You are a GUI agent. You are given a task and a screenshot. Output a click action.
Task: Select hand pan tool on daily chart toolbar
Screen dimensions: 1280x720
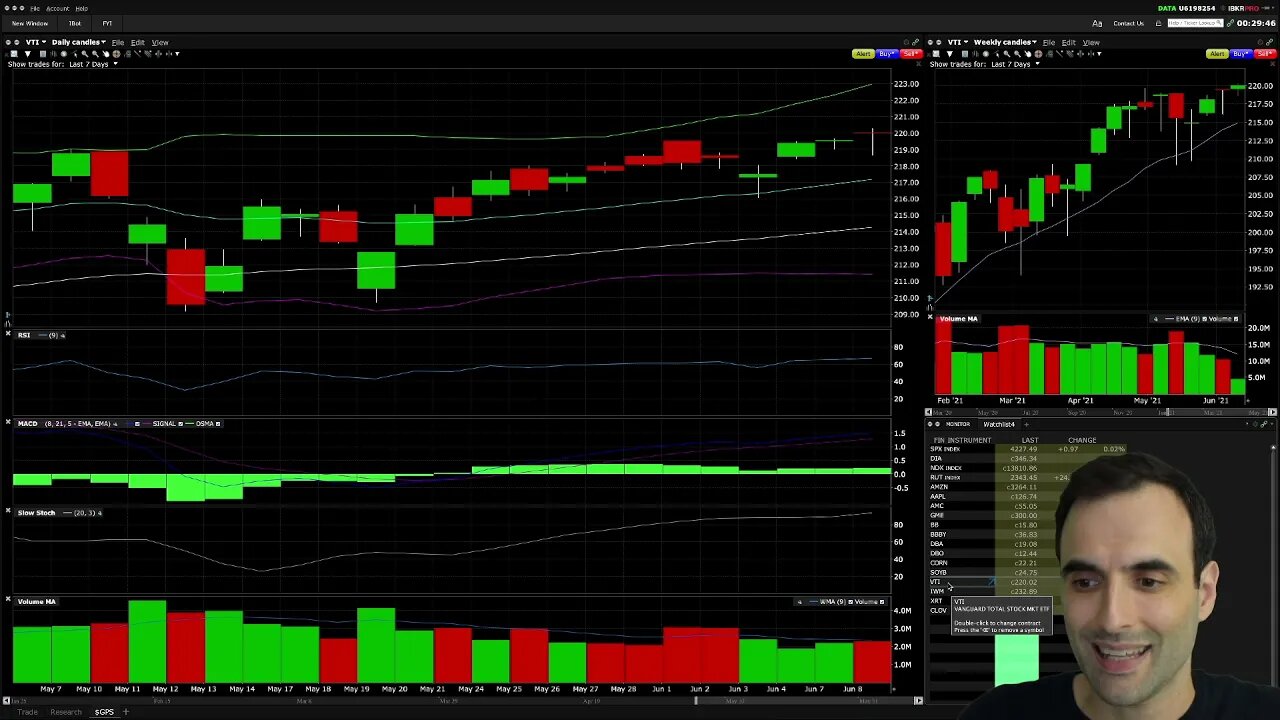point(106,54)
